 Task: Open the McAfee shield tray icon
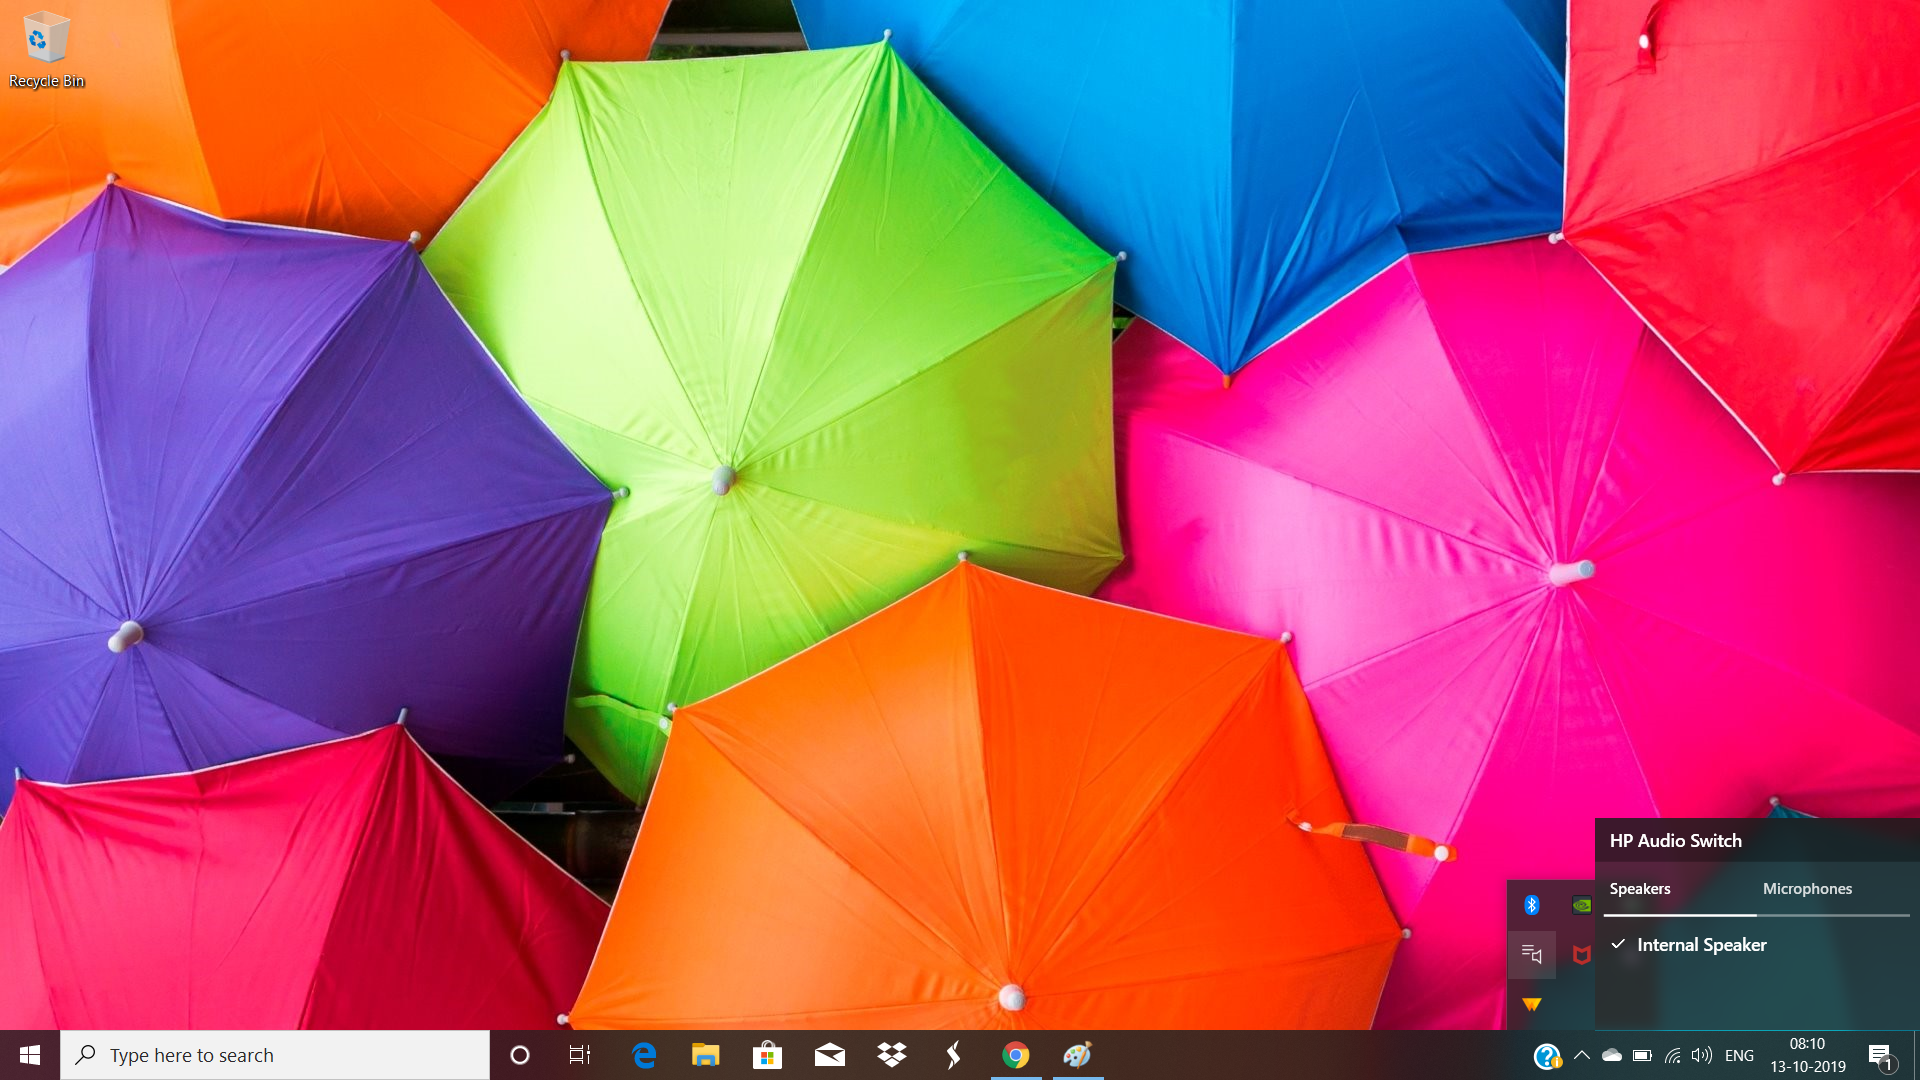1582,954
